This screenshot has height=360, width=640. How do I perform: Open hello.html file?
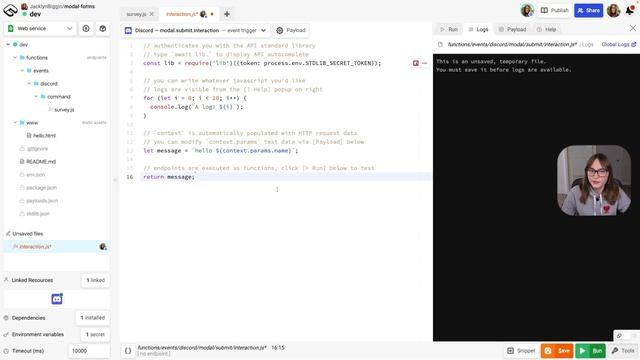(x=44, y=136)
